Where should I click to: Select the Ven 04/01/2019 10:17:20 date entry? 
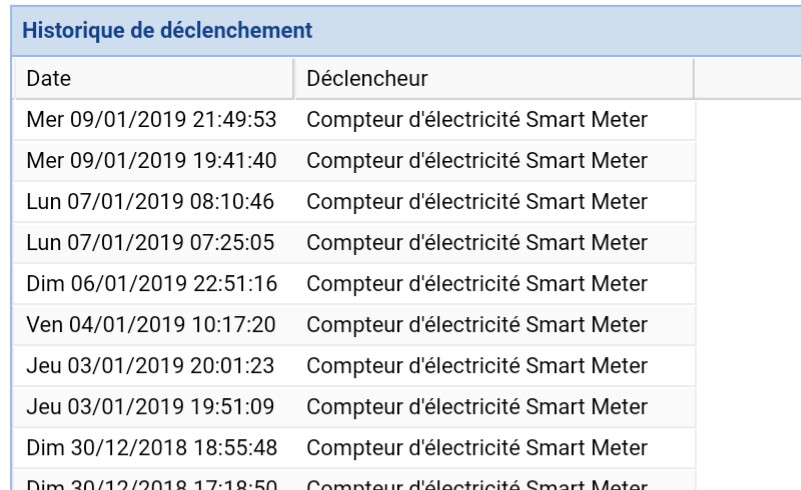(153, 325)
